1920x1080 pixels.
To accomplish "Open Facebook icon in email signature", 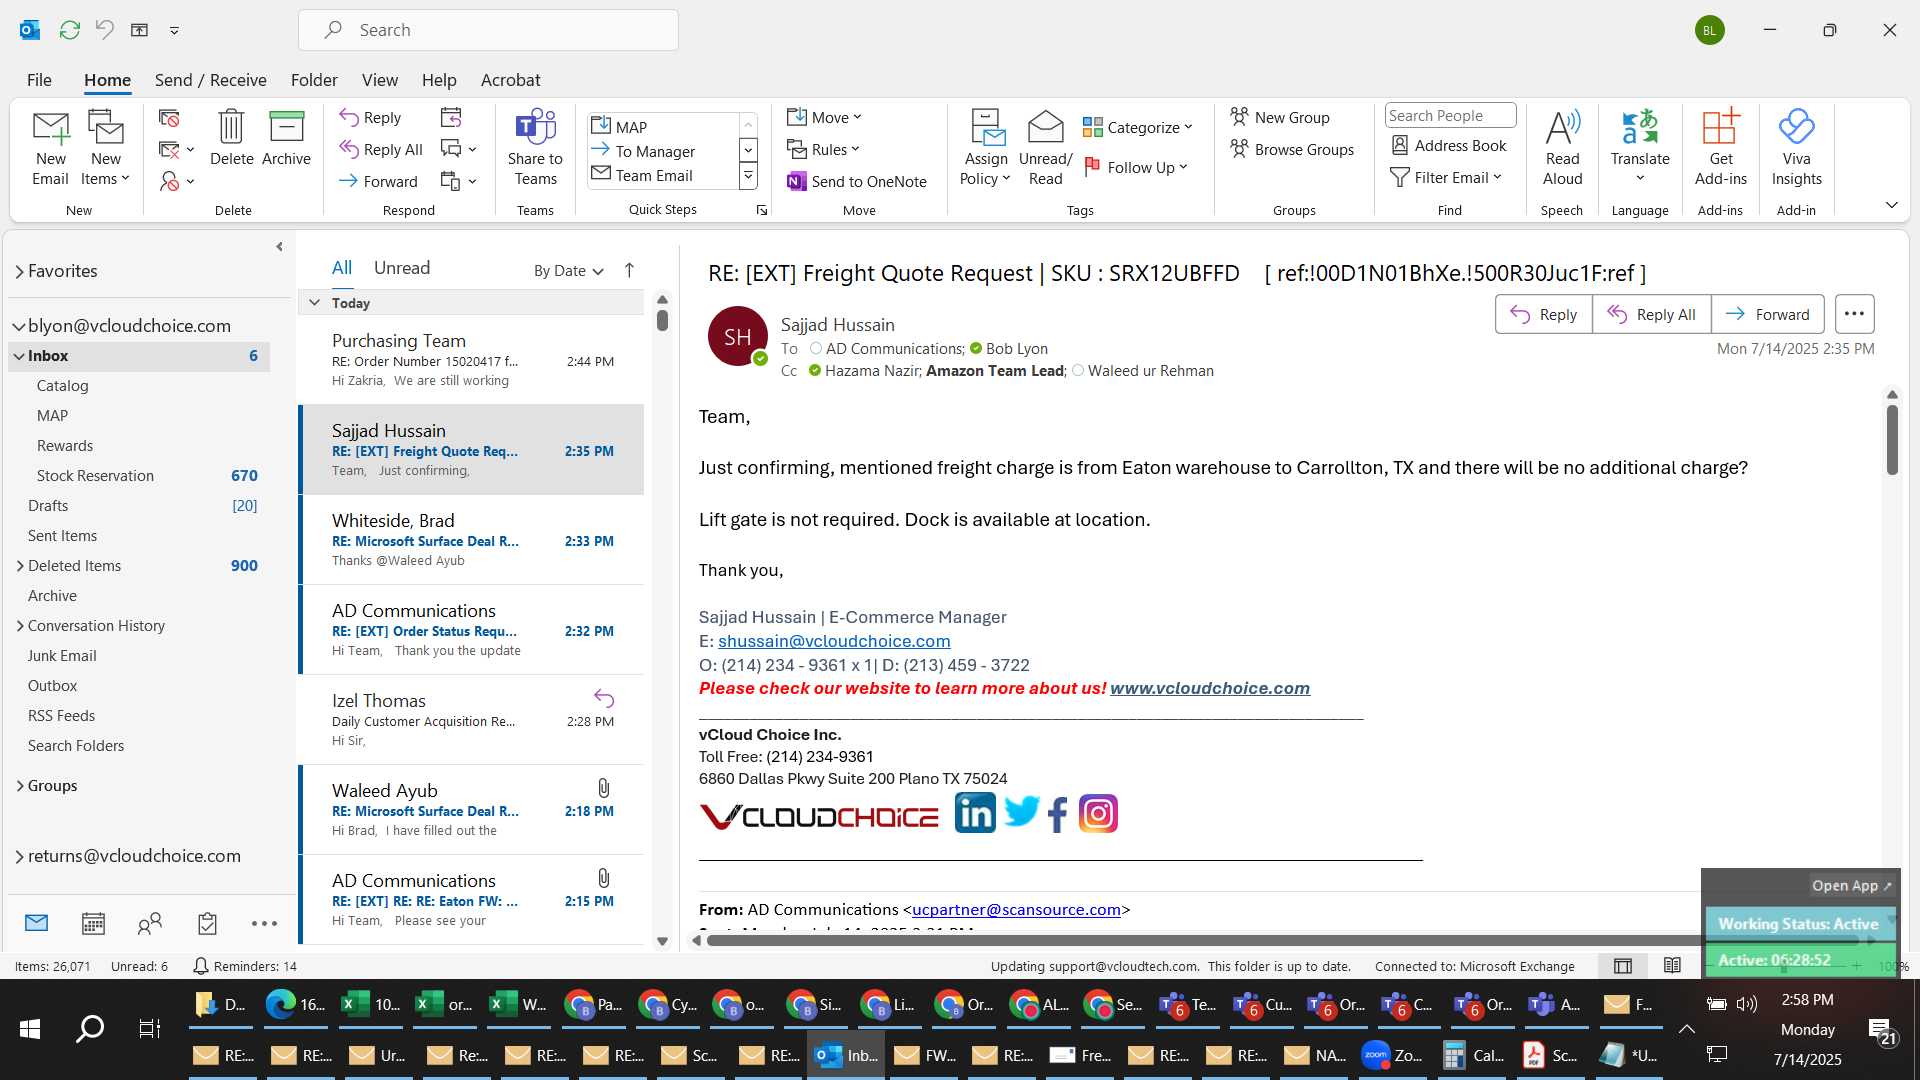I will [1058, 814].
